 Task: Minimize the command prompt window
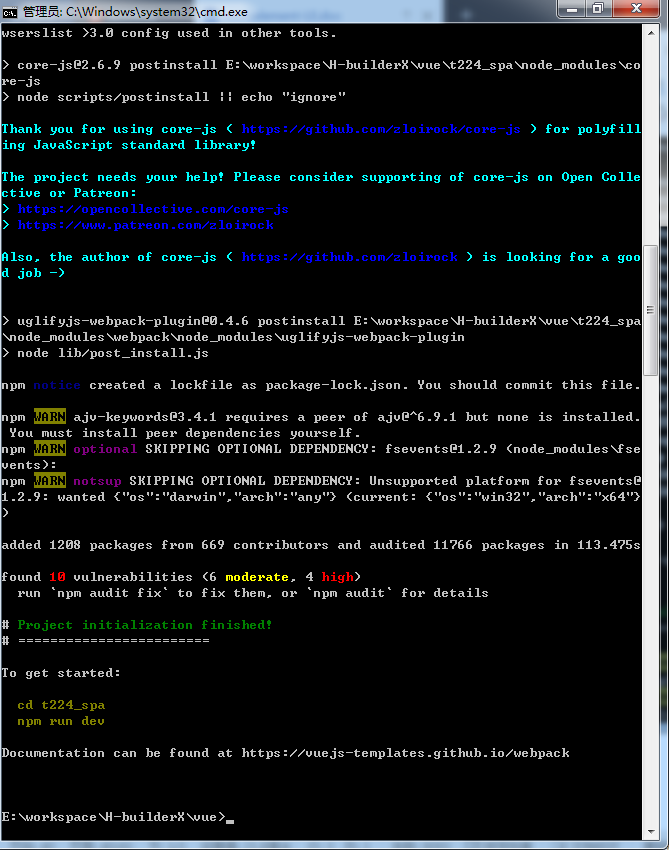573,9
